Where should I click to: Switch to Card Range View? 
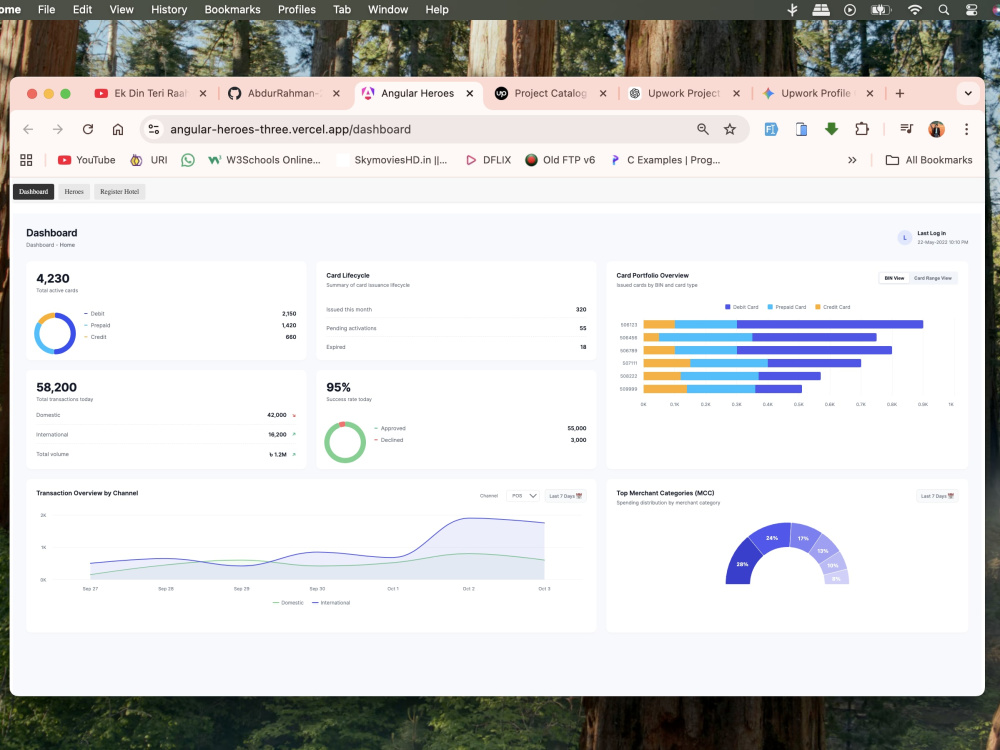[932, 278]
